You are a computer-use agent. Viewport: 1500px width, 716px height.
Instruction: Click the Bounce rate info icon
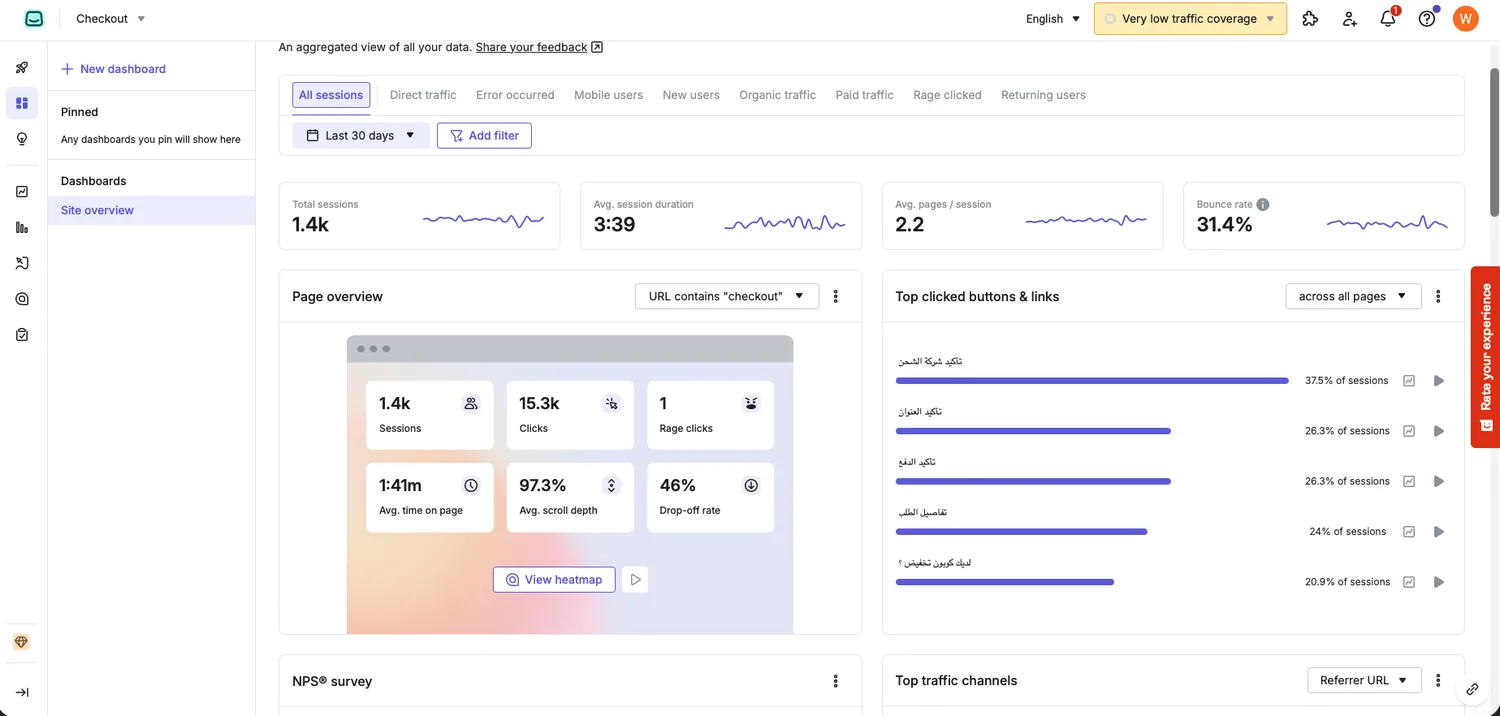[1263, 204]
